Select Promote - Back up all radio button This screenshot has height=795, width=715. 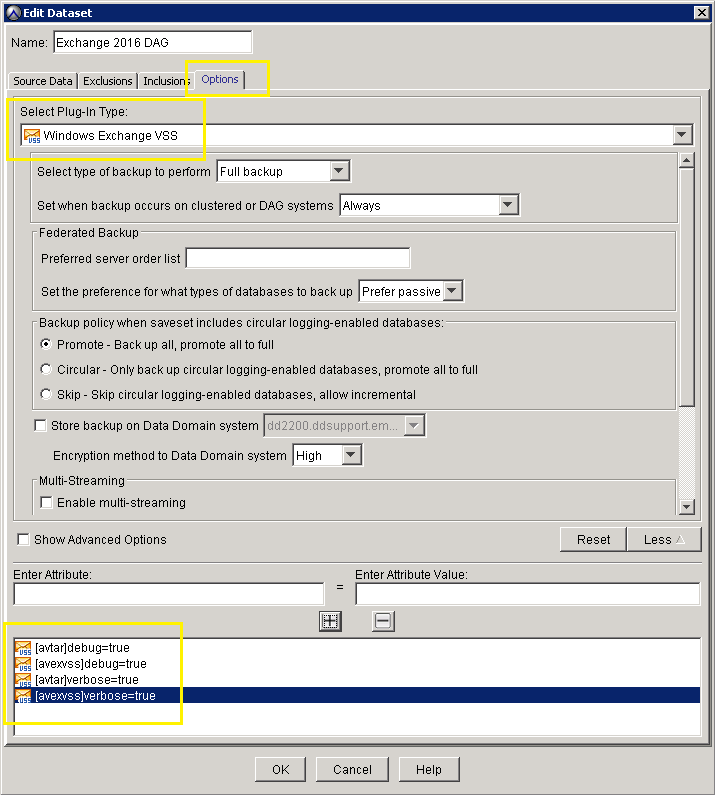(46, 344)
